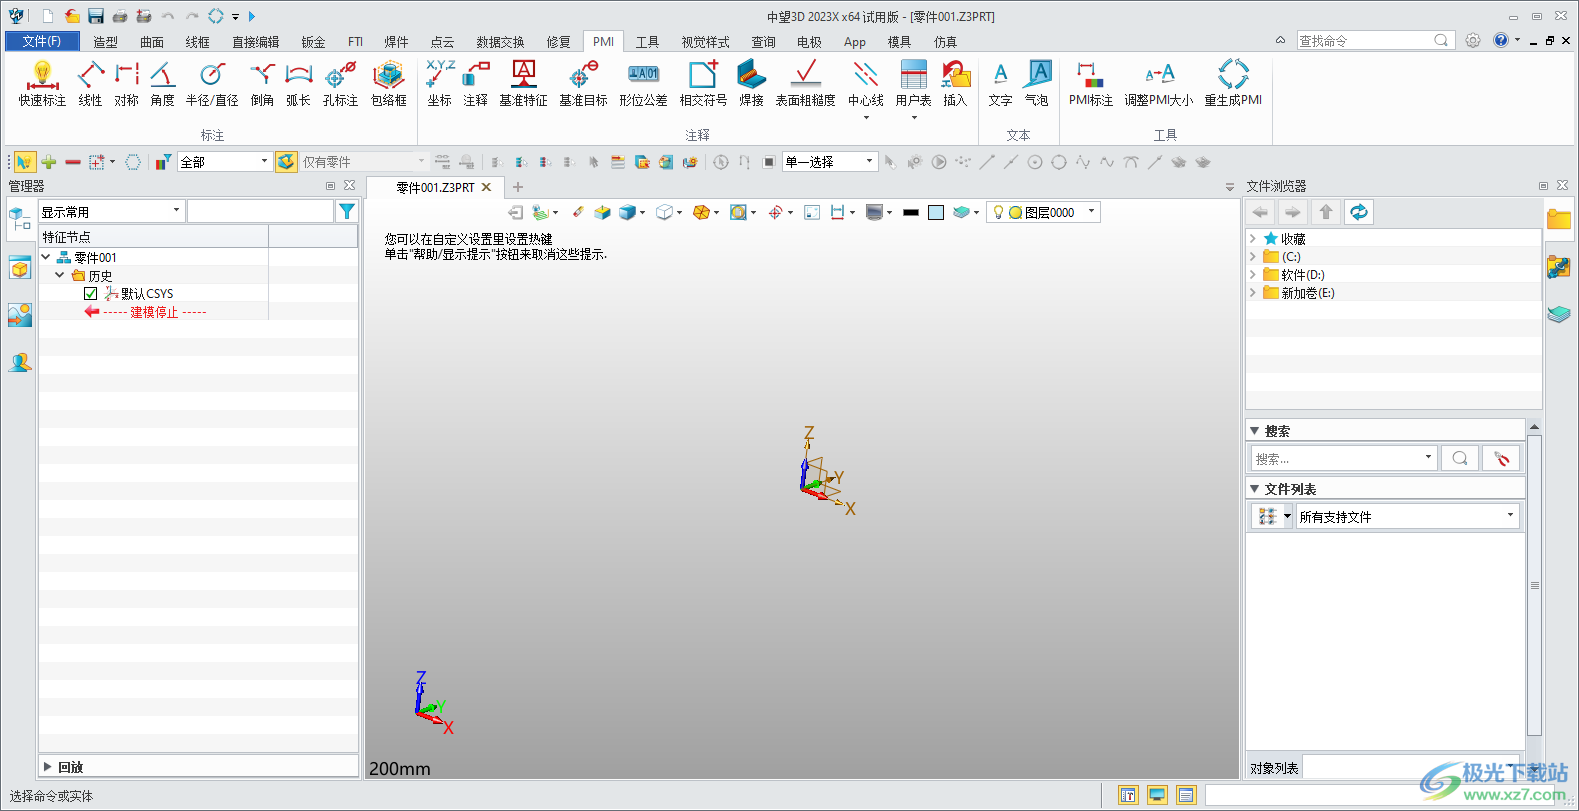Click the black line color swatch
Viewport: 1579px width, 811px height.
click(910, 212)
